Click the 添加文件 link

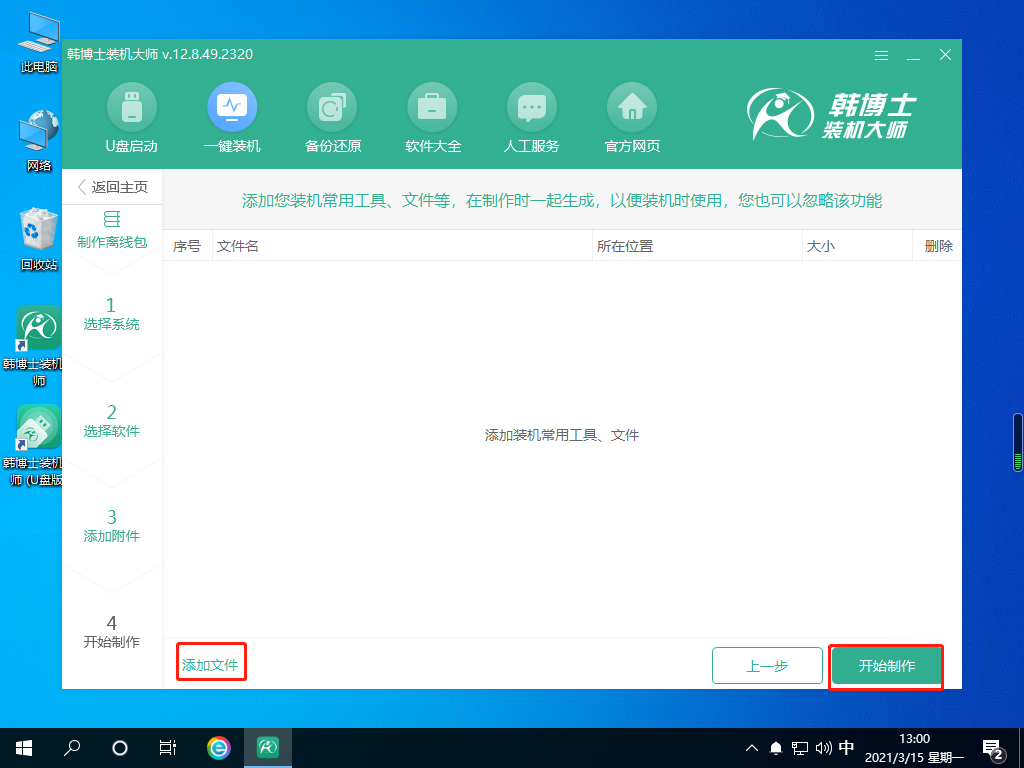210,666
